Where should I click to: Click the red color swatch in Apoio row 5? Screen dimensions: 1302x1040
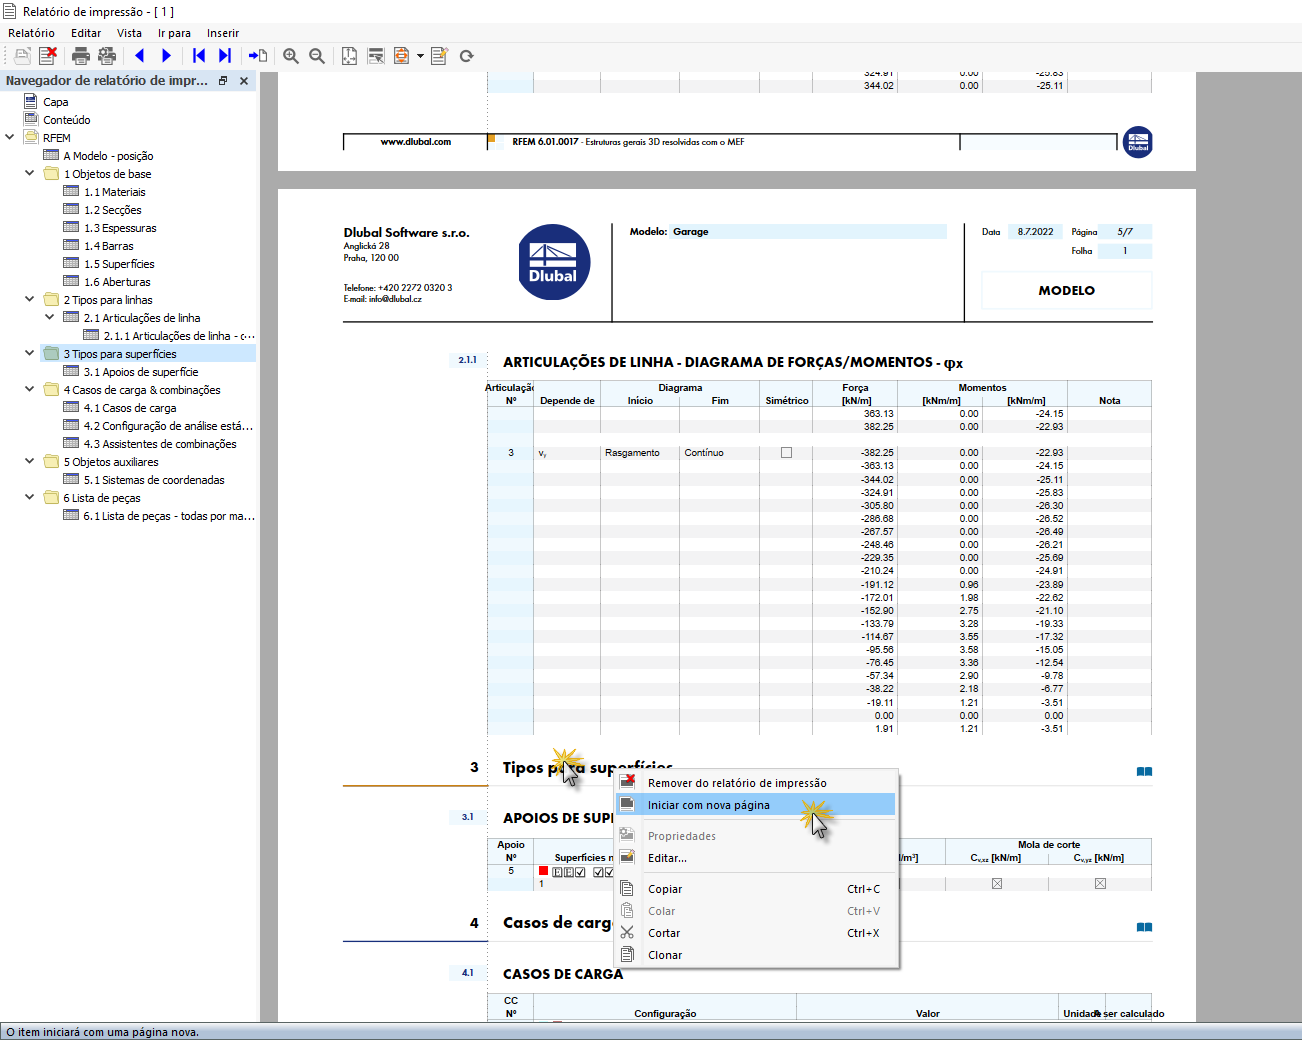(543, 871)
